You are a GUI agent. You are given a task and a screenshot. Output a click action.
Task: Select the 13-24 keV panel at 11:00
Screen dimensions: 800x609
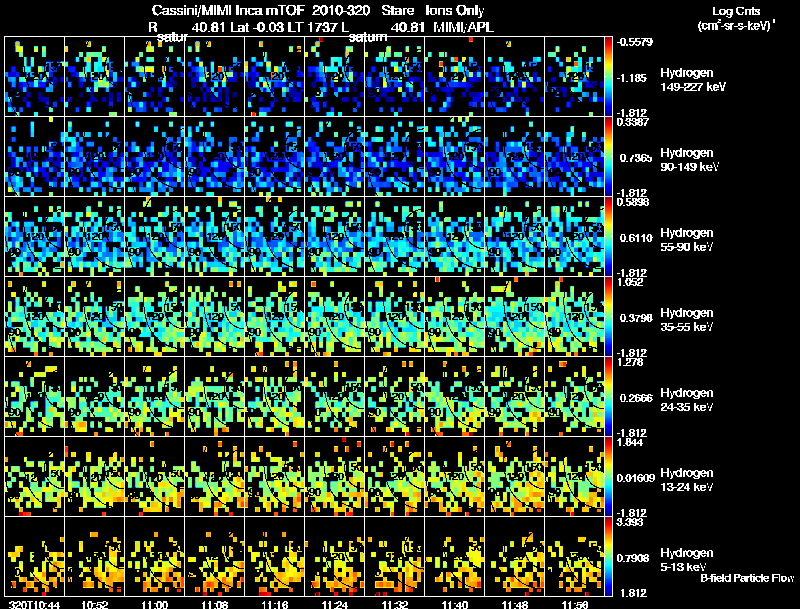155,477
